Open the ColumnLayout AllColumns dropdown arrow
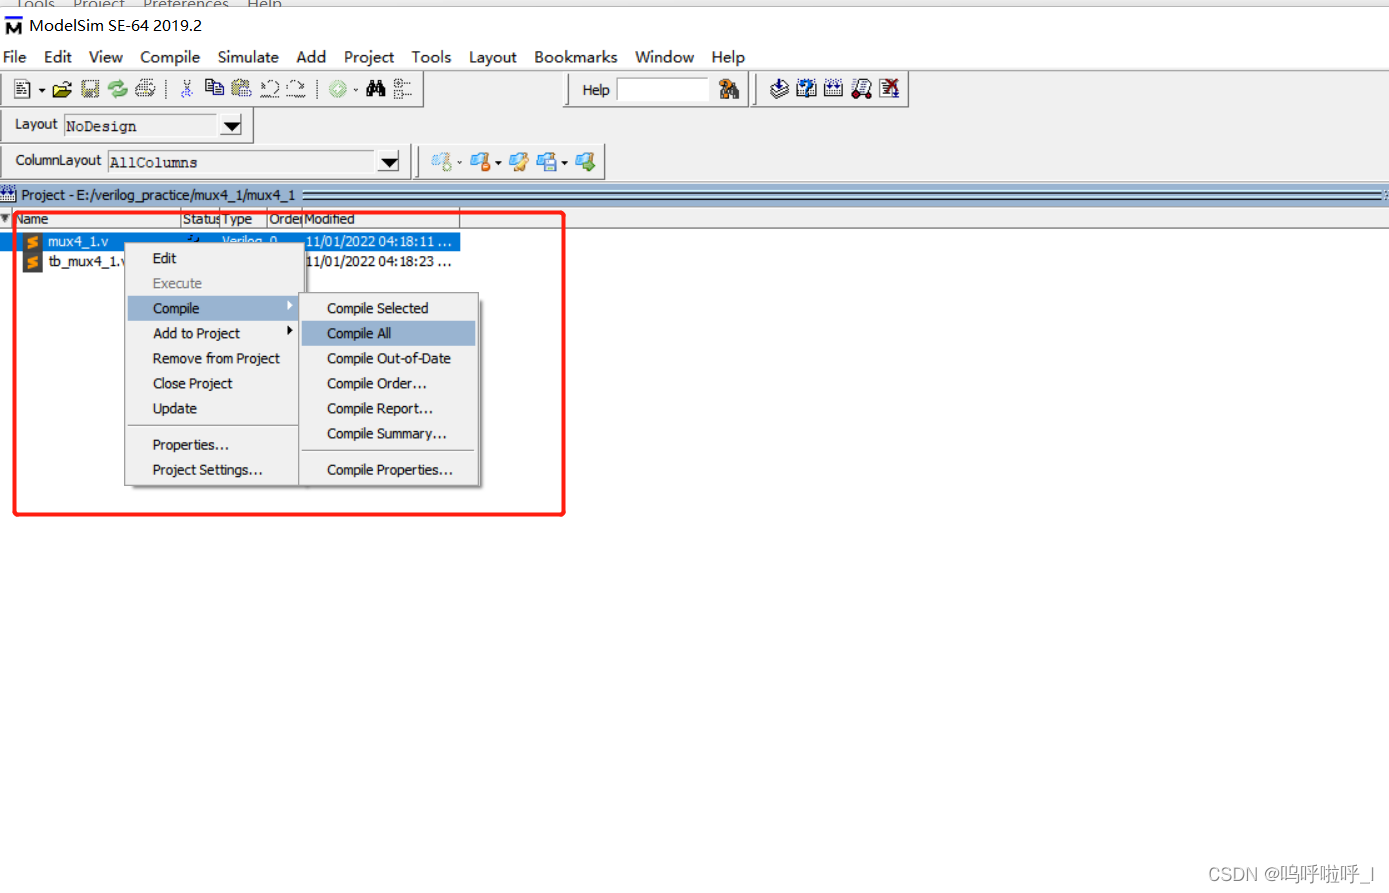This screenshot has height=893, width=1389. click(389, 162)
